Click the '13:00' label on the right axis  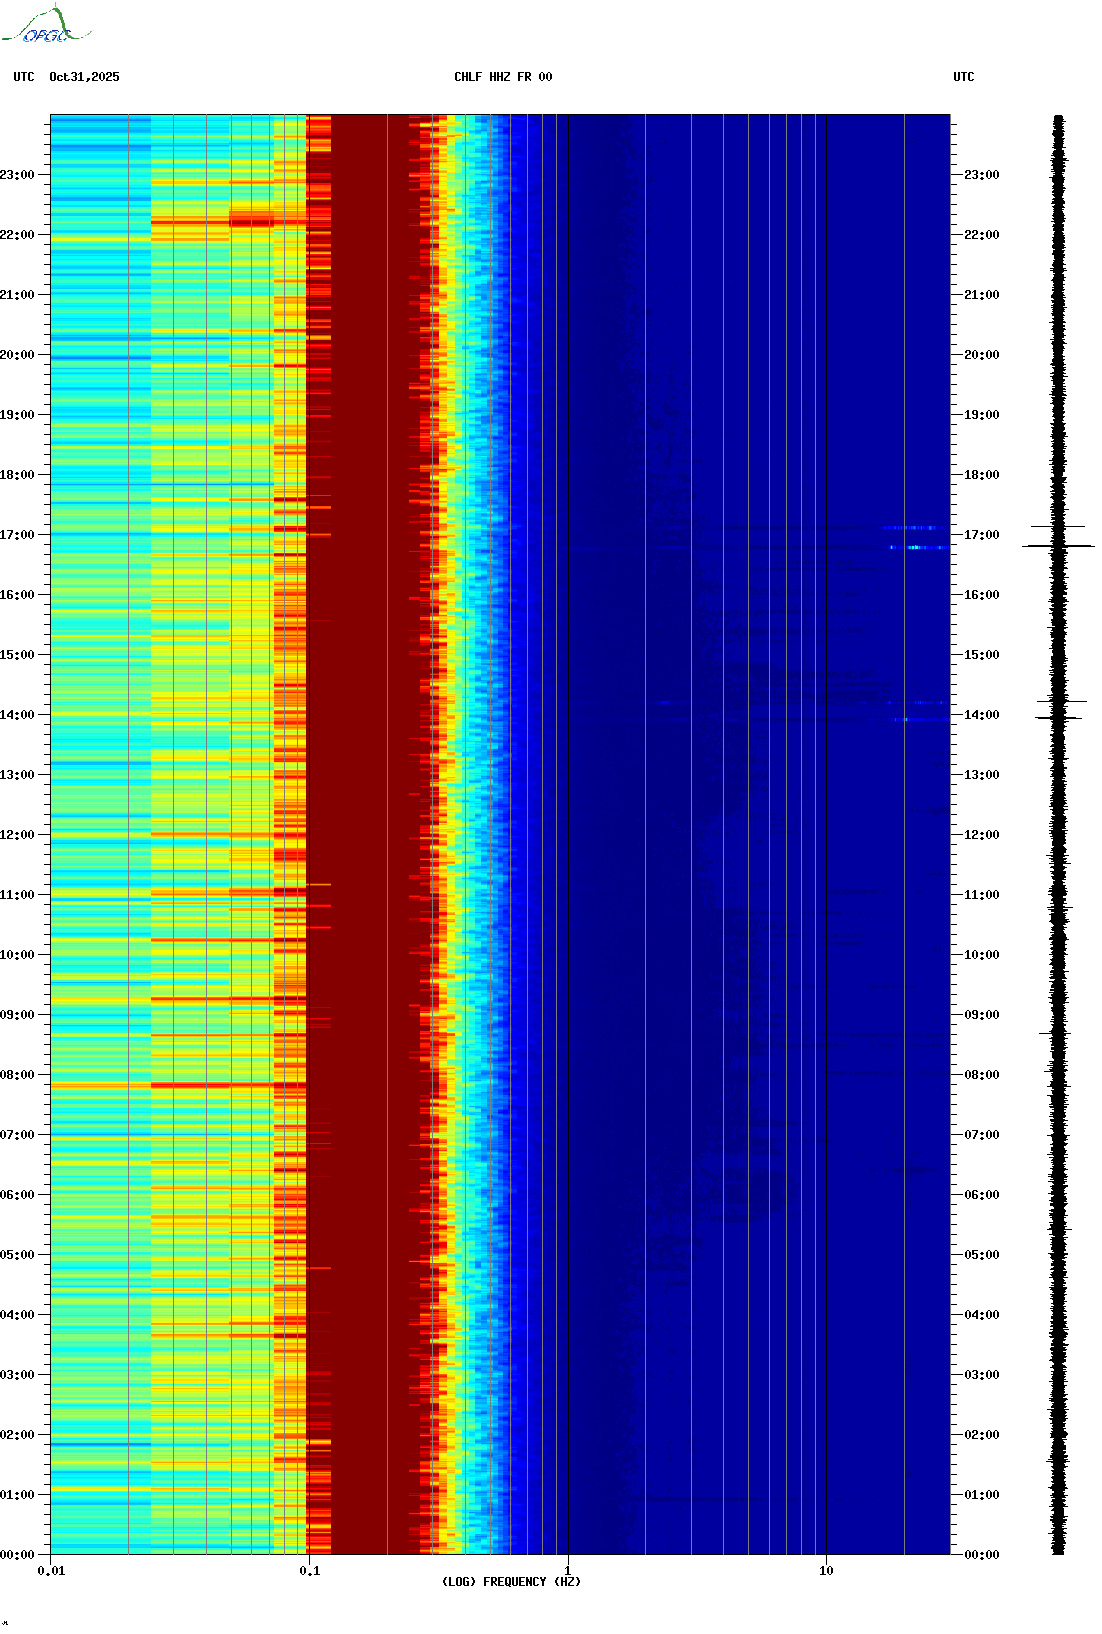coord(982,775)
